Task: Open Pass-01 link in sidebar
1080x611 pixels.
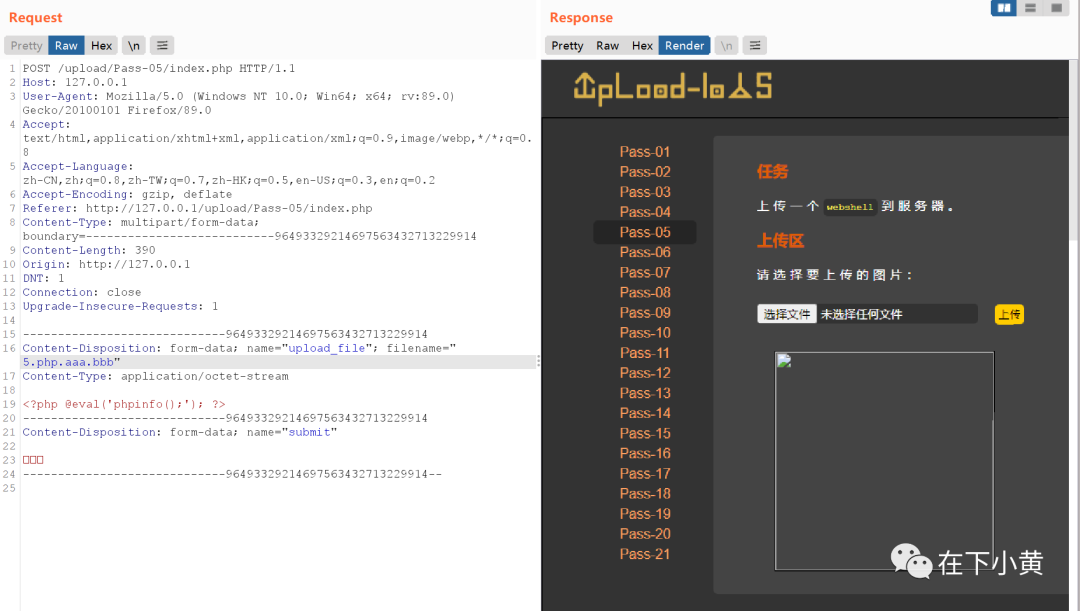Action: coord(645,152)
